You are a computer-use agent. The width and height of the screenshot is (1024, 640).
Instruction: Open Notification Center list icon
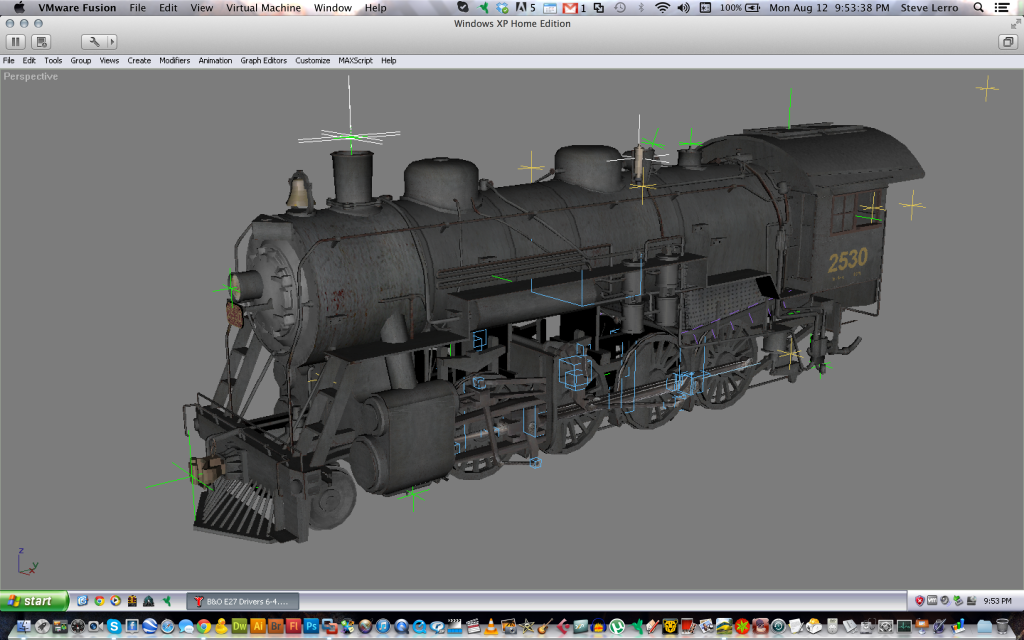click(x=1002, y=8)
